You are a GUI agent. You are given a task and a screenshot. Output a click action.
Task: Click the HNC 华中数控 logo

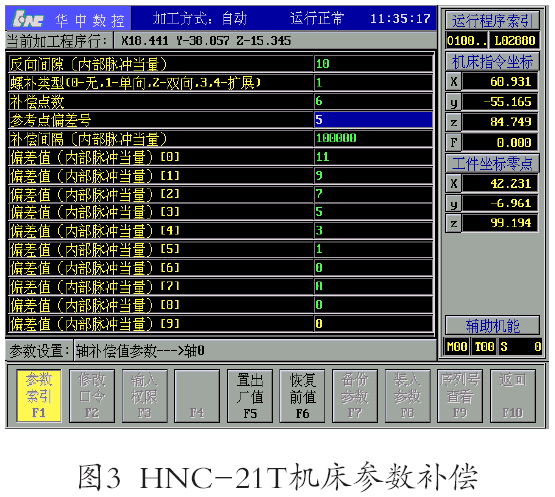tap(68, 18)
